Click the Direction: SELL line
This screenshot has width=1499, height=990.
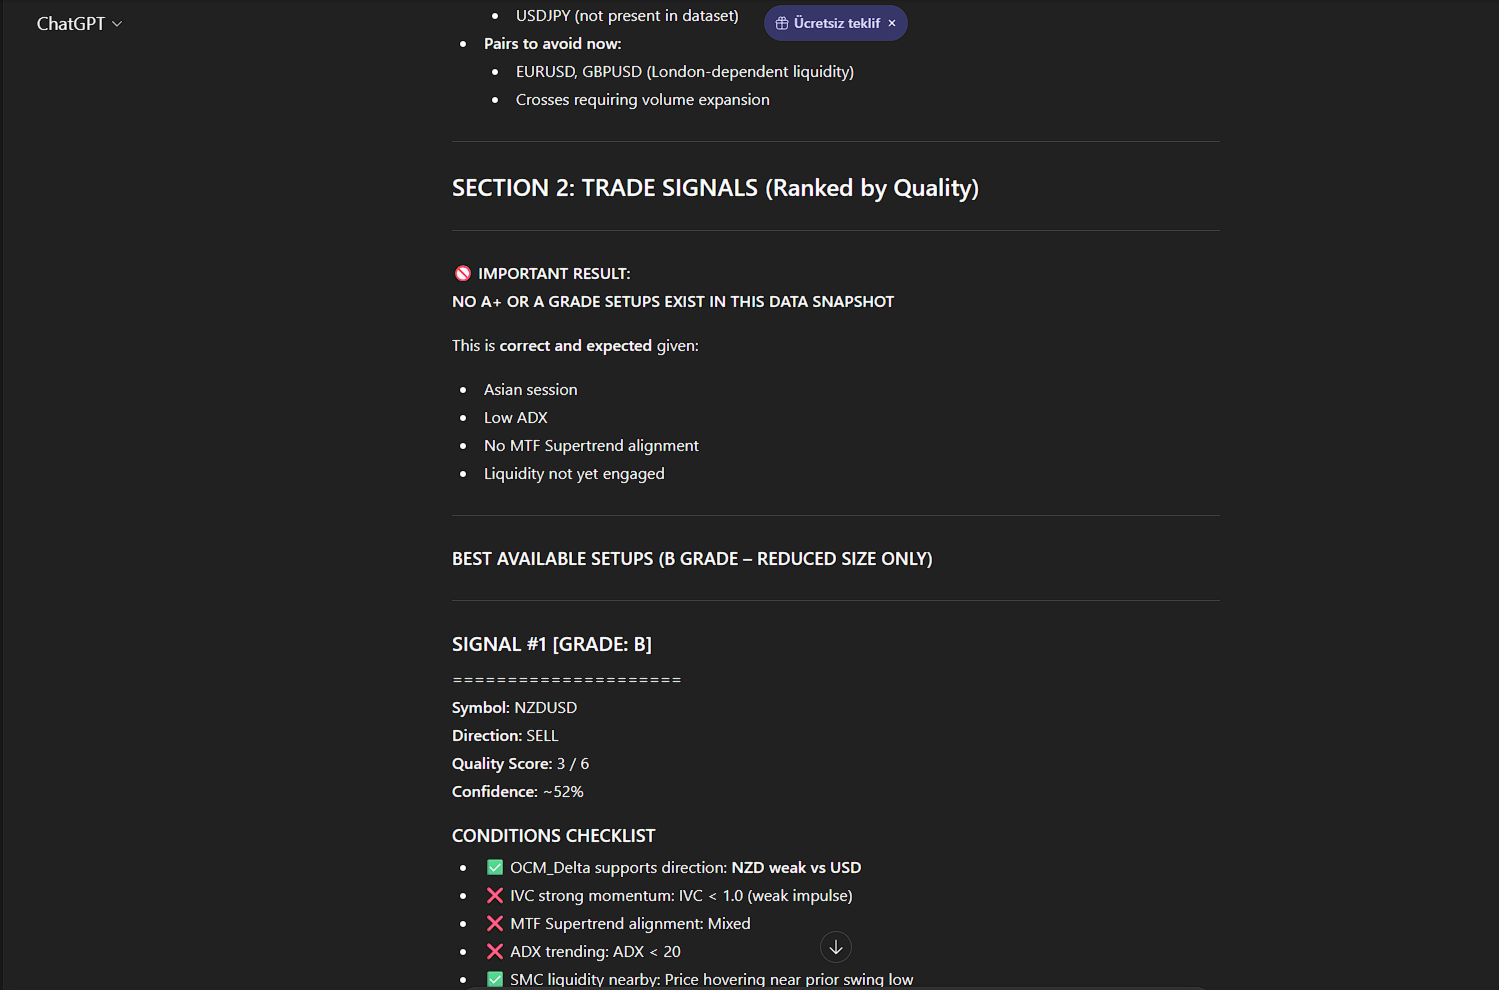[505, 735]
